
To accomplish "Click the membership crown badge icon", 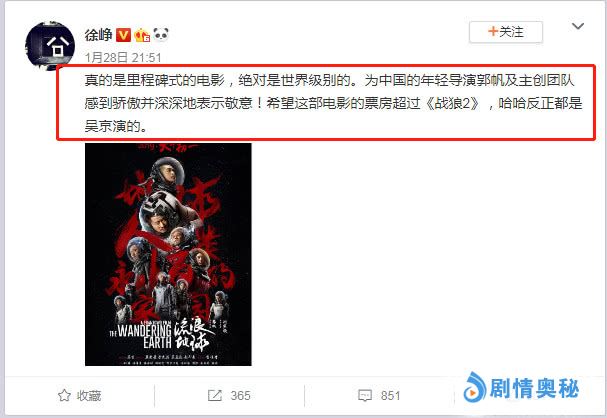I will (142, 35).
